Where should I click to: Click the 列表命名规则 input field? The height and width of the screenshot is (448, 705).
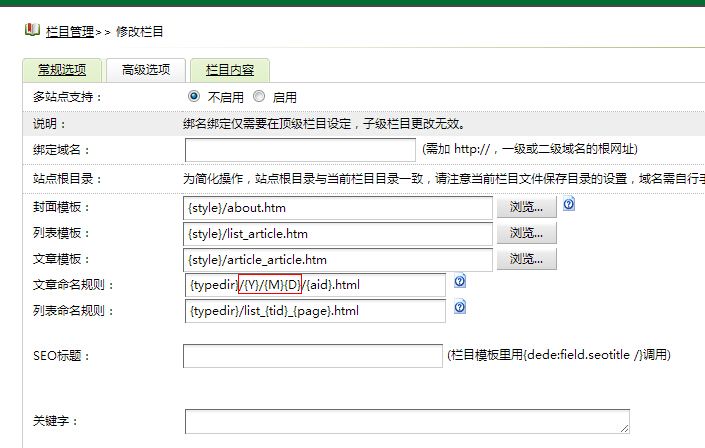[315, 311]
